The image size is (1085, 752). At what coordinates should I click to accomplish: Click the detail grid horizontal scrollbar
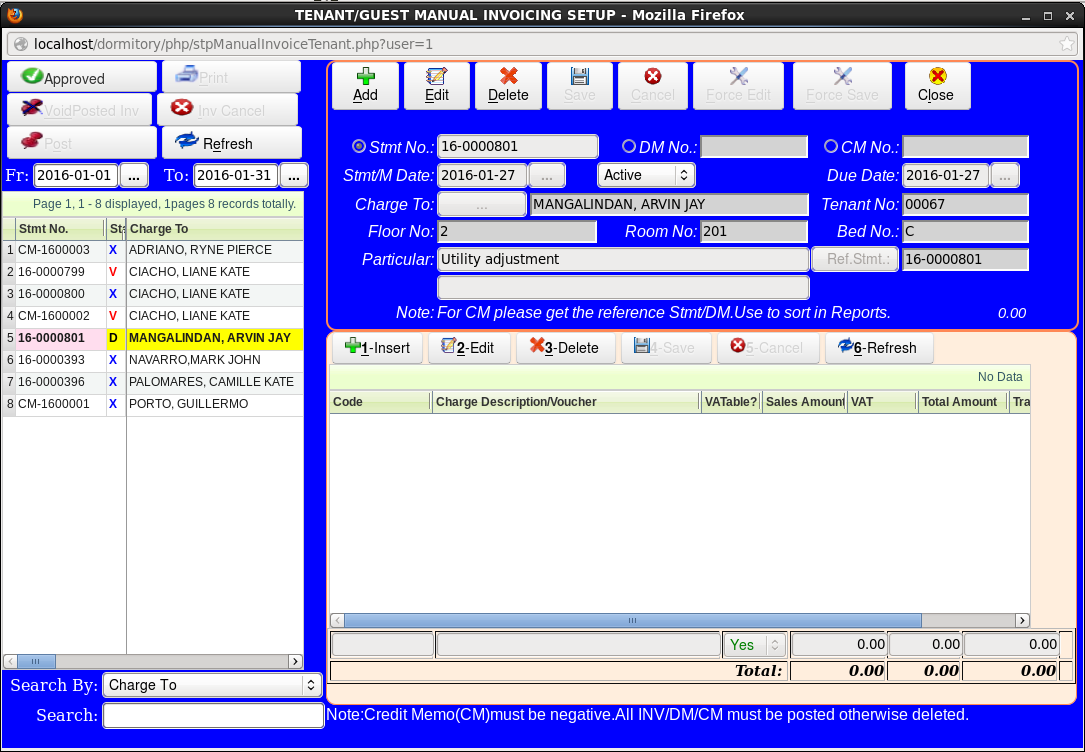click(x=633, y=620)
